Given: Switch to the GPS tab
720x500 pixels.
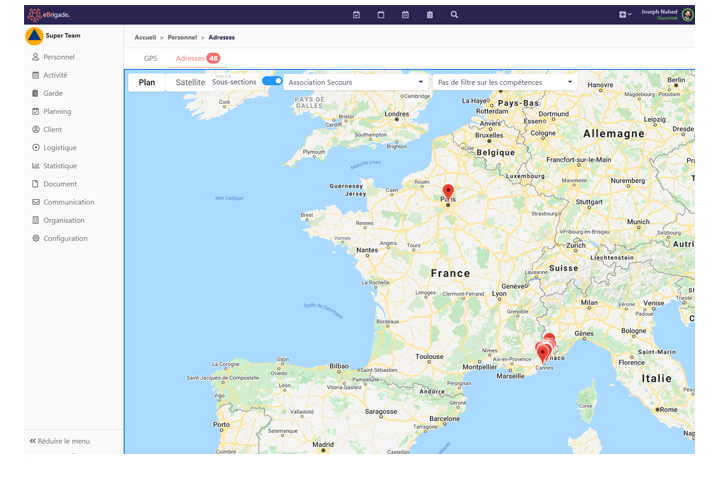Looking at the screenshot, I should pos(150,58).
